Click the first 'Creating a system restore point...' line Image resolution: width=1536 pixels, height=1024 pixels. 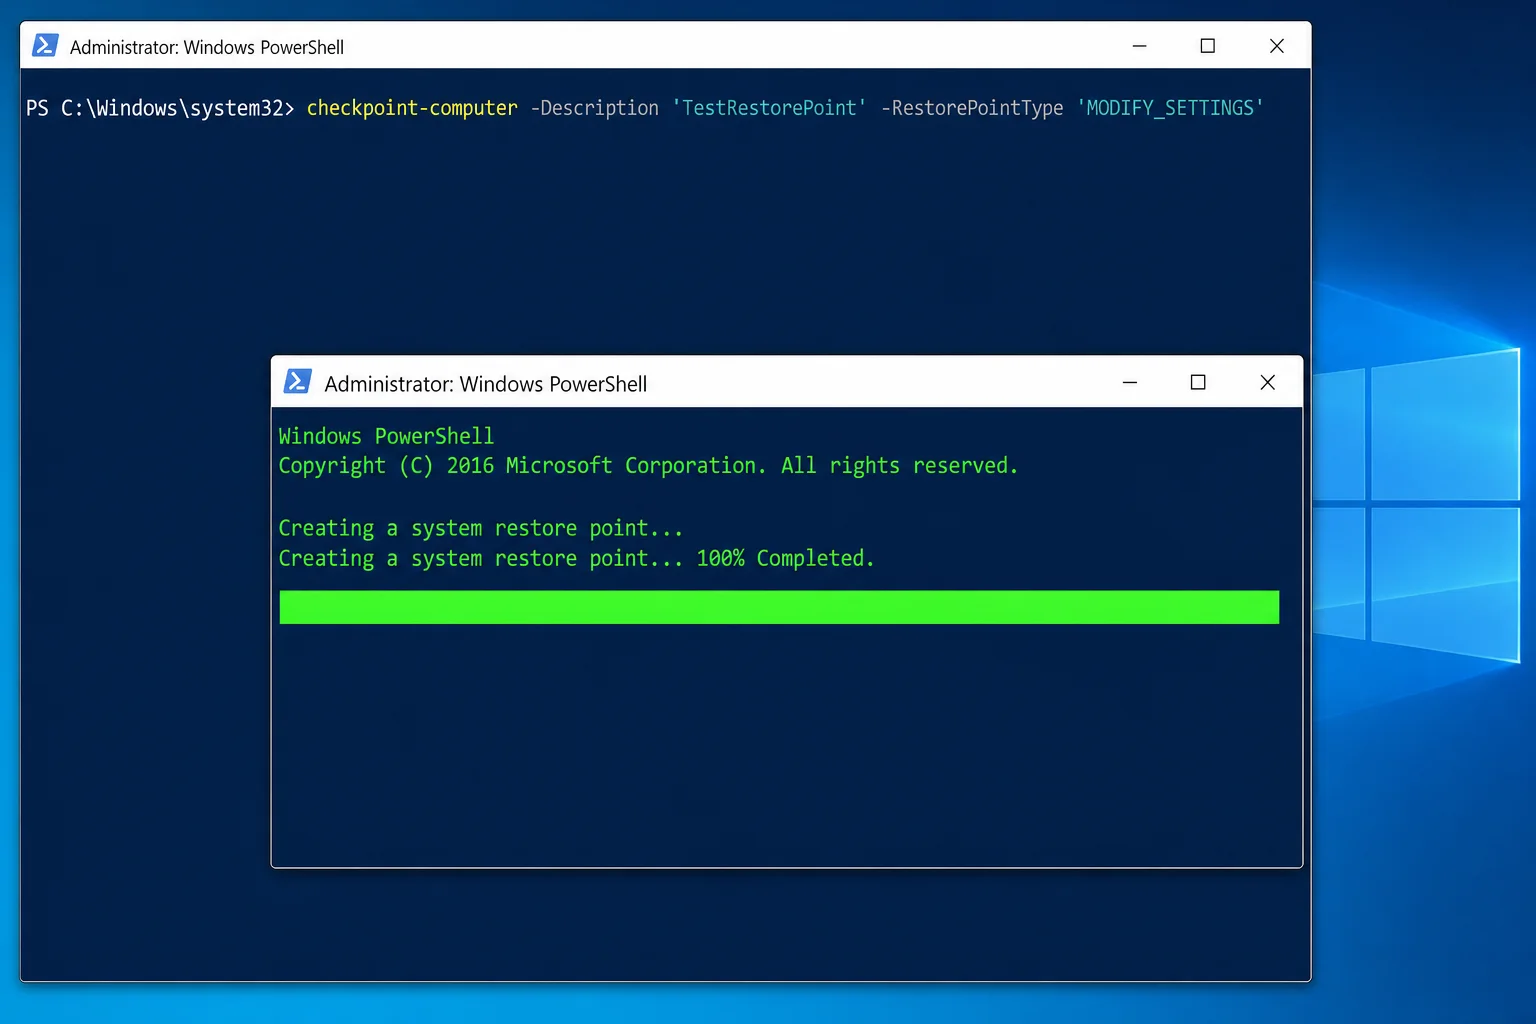(480, 528)
